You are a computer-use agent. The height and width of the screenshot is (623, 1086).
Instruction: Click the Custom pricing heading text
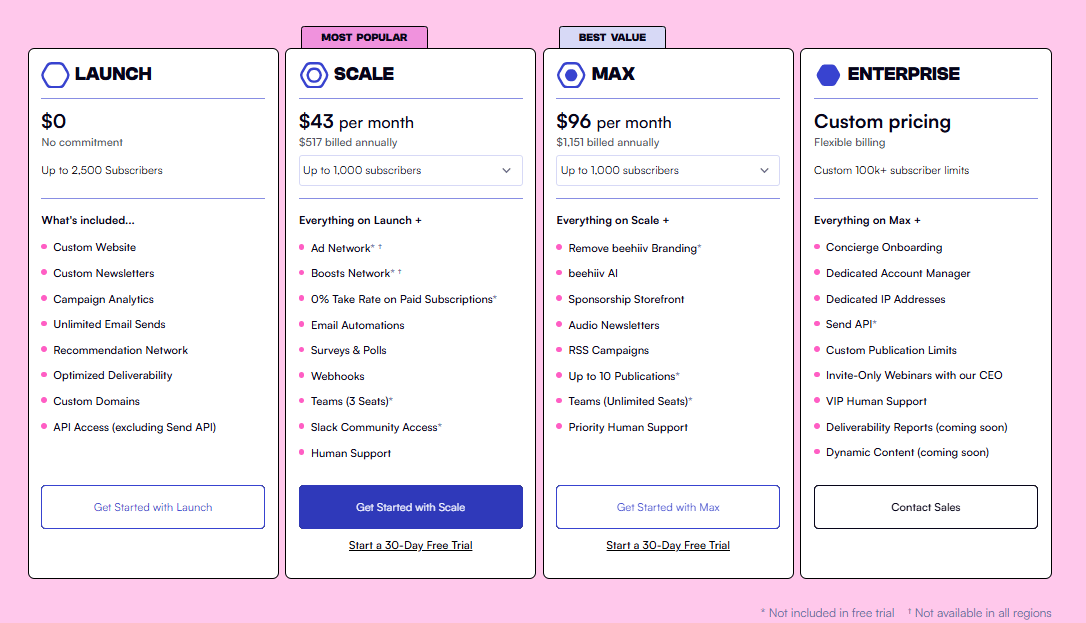(x=882, y=122)
